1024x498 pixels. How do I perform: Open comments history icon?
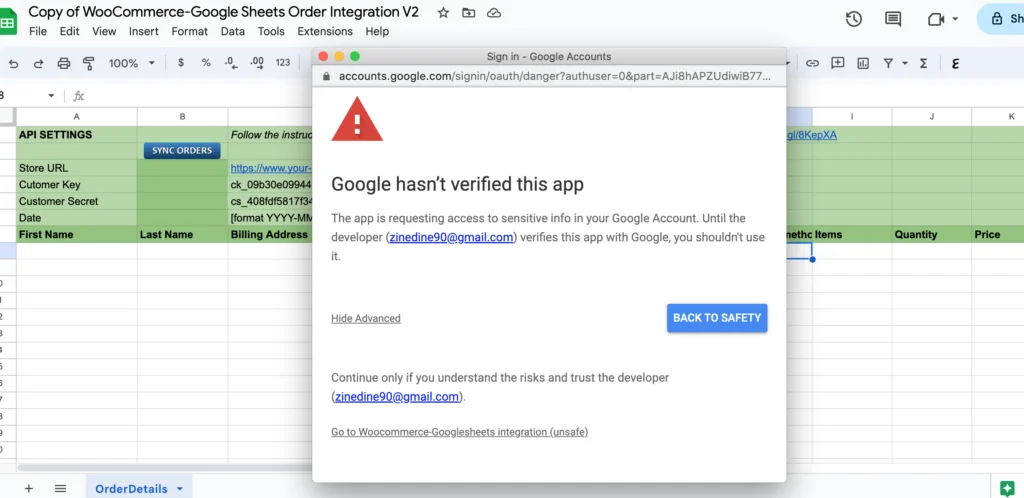(x=893, y=19)
